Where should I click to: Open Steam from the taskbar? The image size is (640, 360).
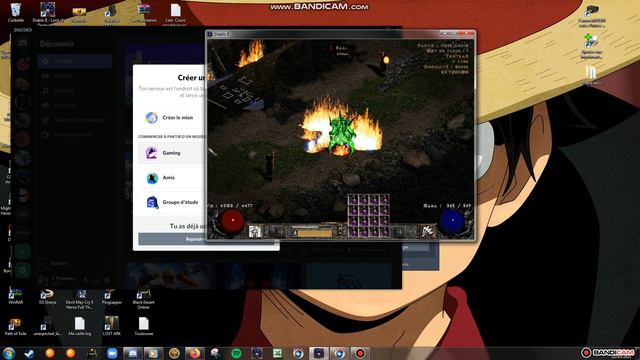pyautogui.click(x=29, y=353)
